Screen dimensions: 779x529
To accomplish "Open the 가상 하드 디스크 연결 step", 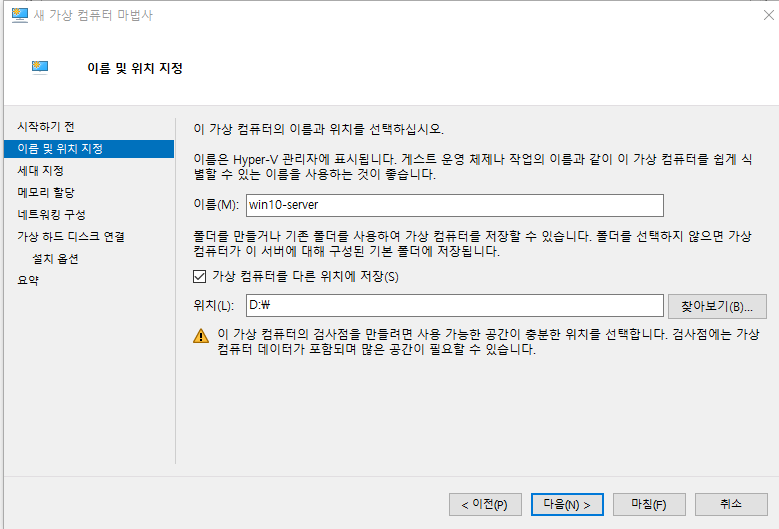I will click(71, 236).
